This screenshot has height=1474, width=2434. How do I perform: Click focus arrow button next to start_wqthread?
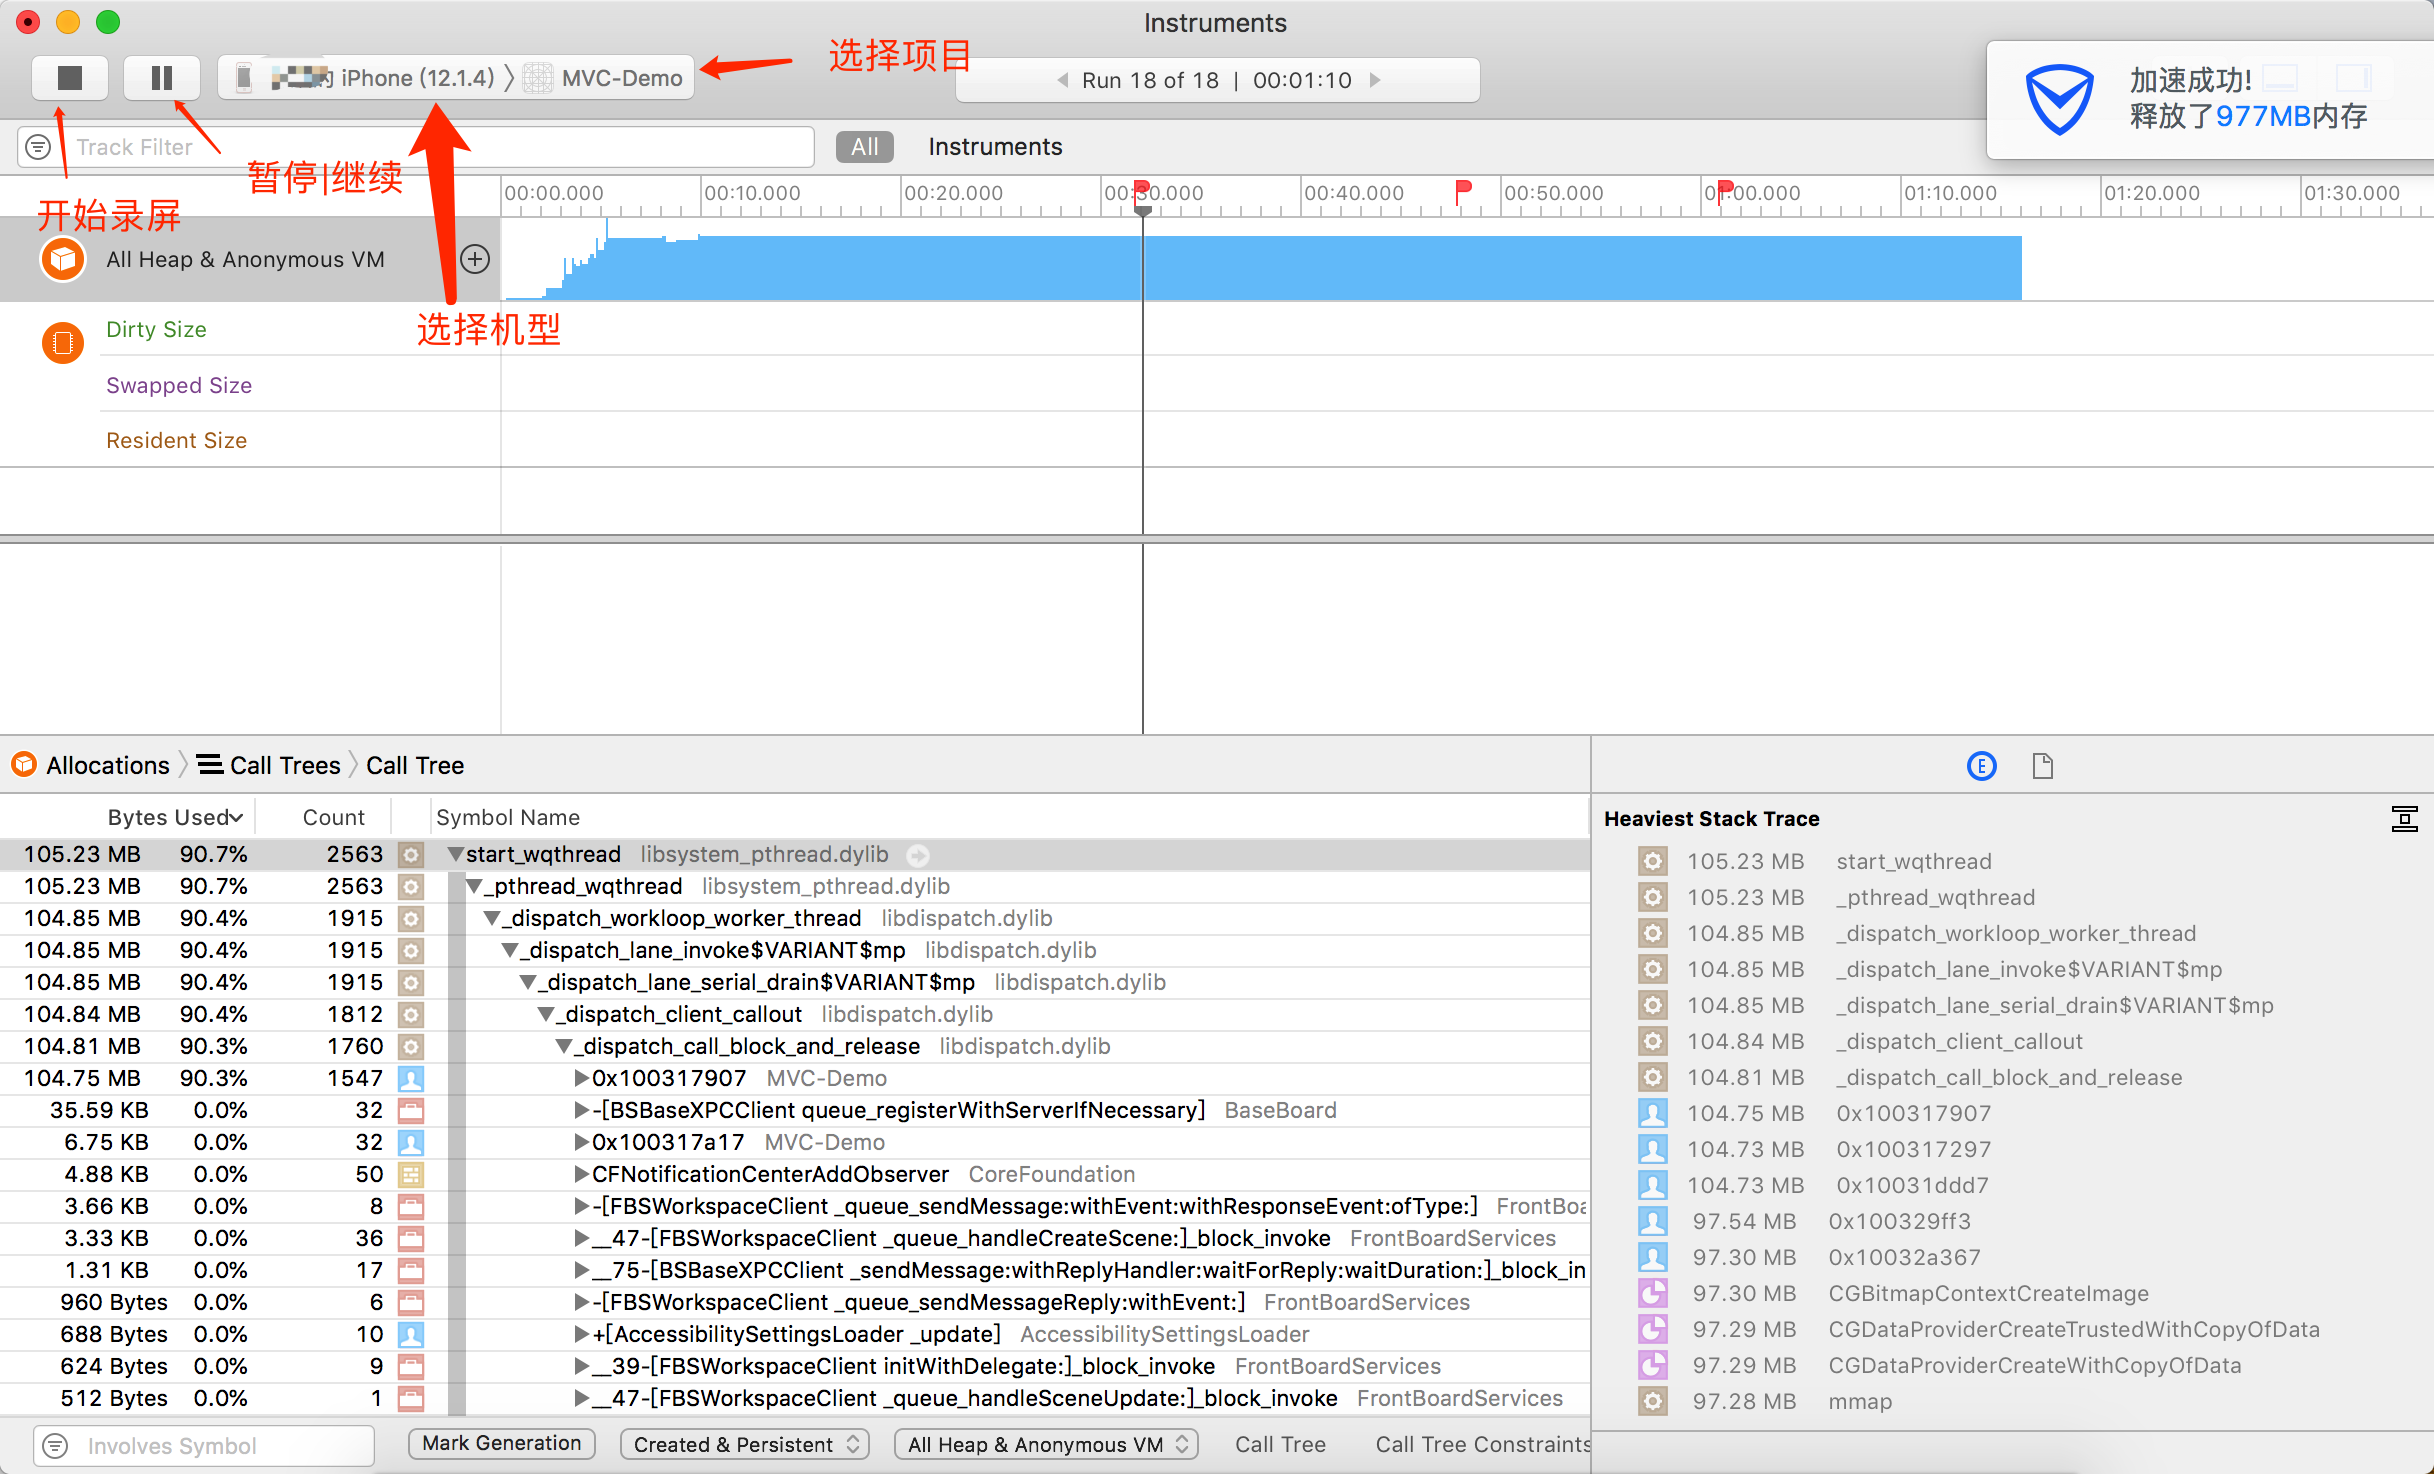(918, 856)
